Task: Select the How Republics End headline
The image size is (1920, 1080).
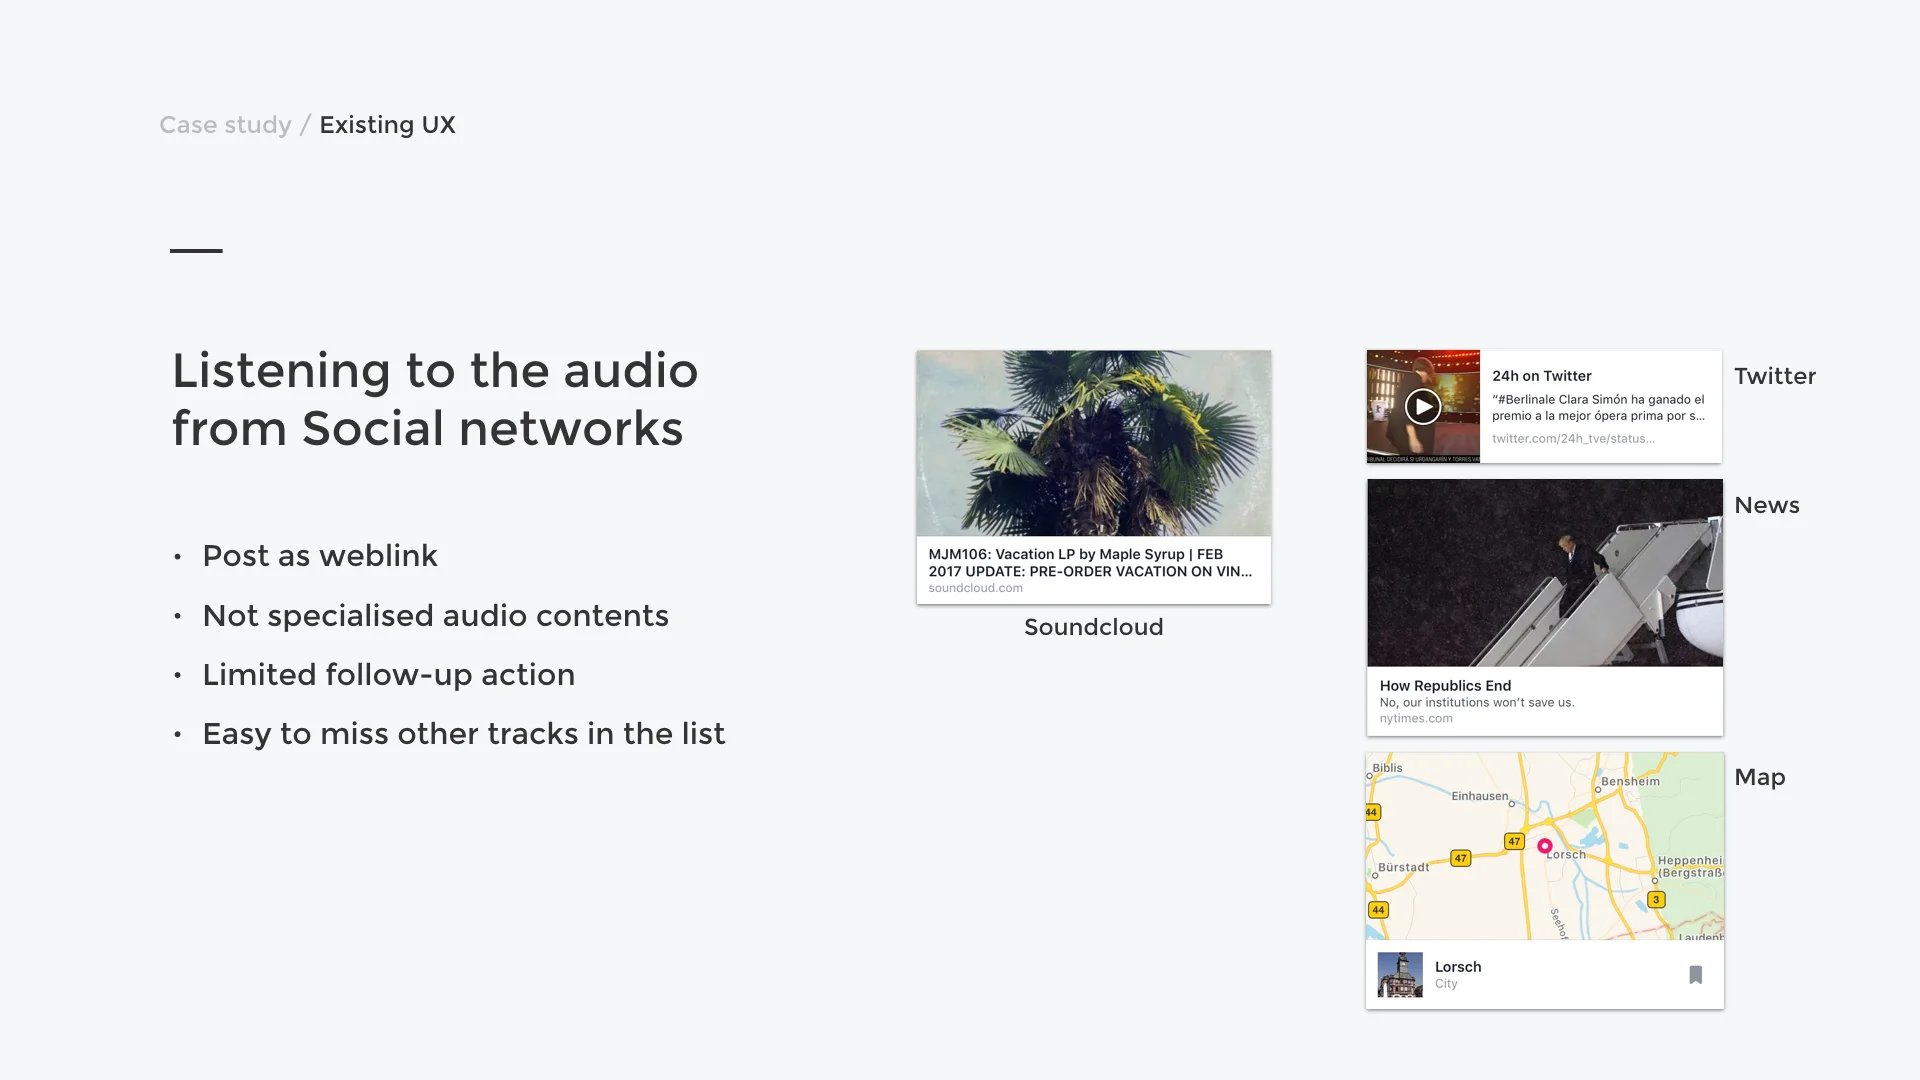Action: coord(1445,686)
